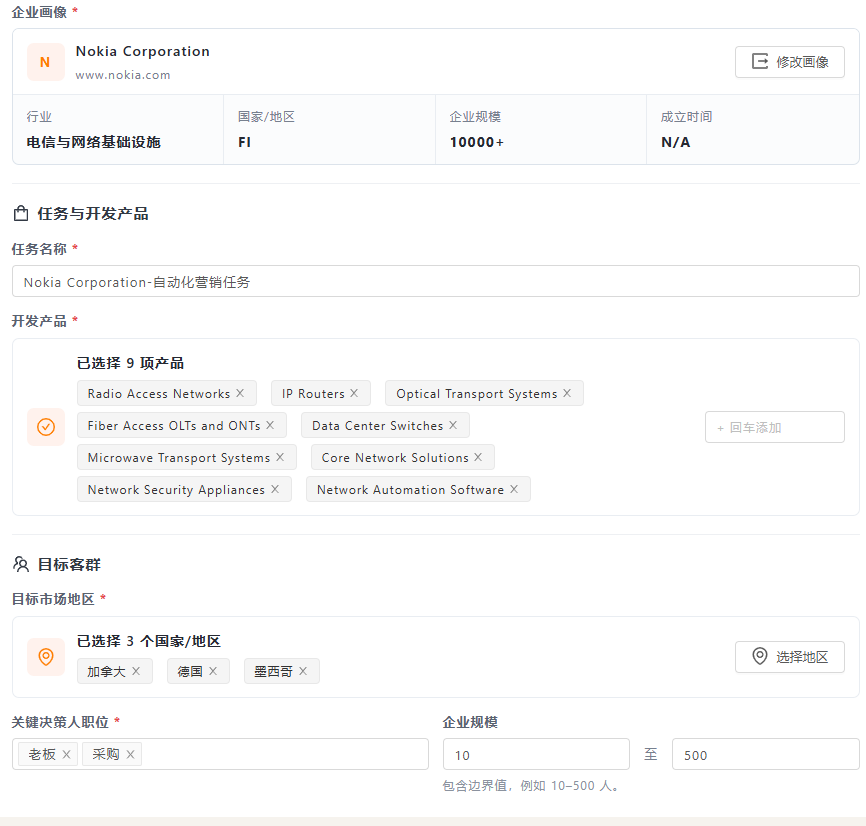The image size is (866, 826).
Task: Remove the Core Network Solutions tag
Action: (x=478, y=457)
